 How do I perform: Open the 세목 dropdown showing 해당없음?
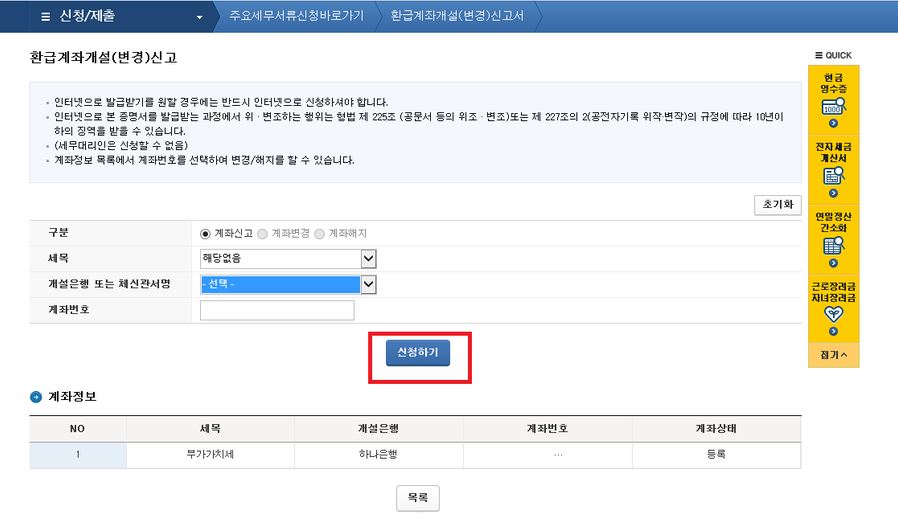[288, 259]
